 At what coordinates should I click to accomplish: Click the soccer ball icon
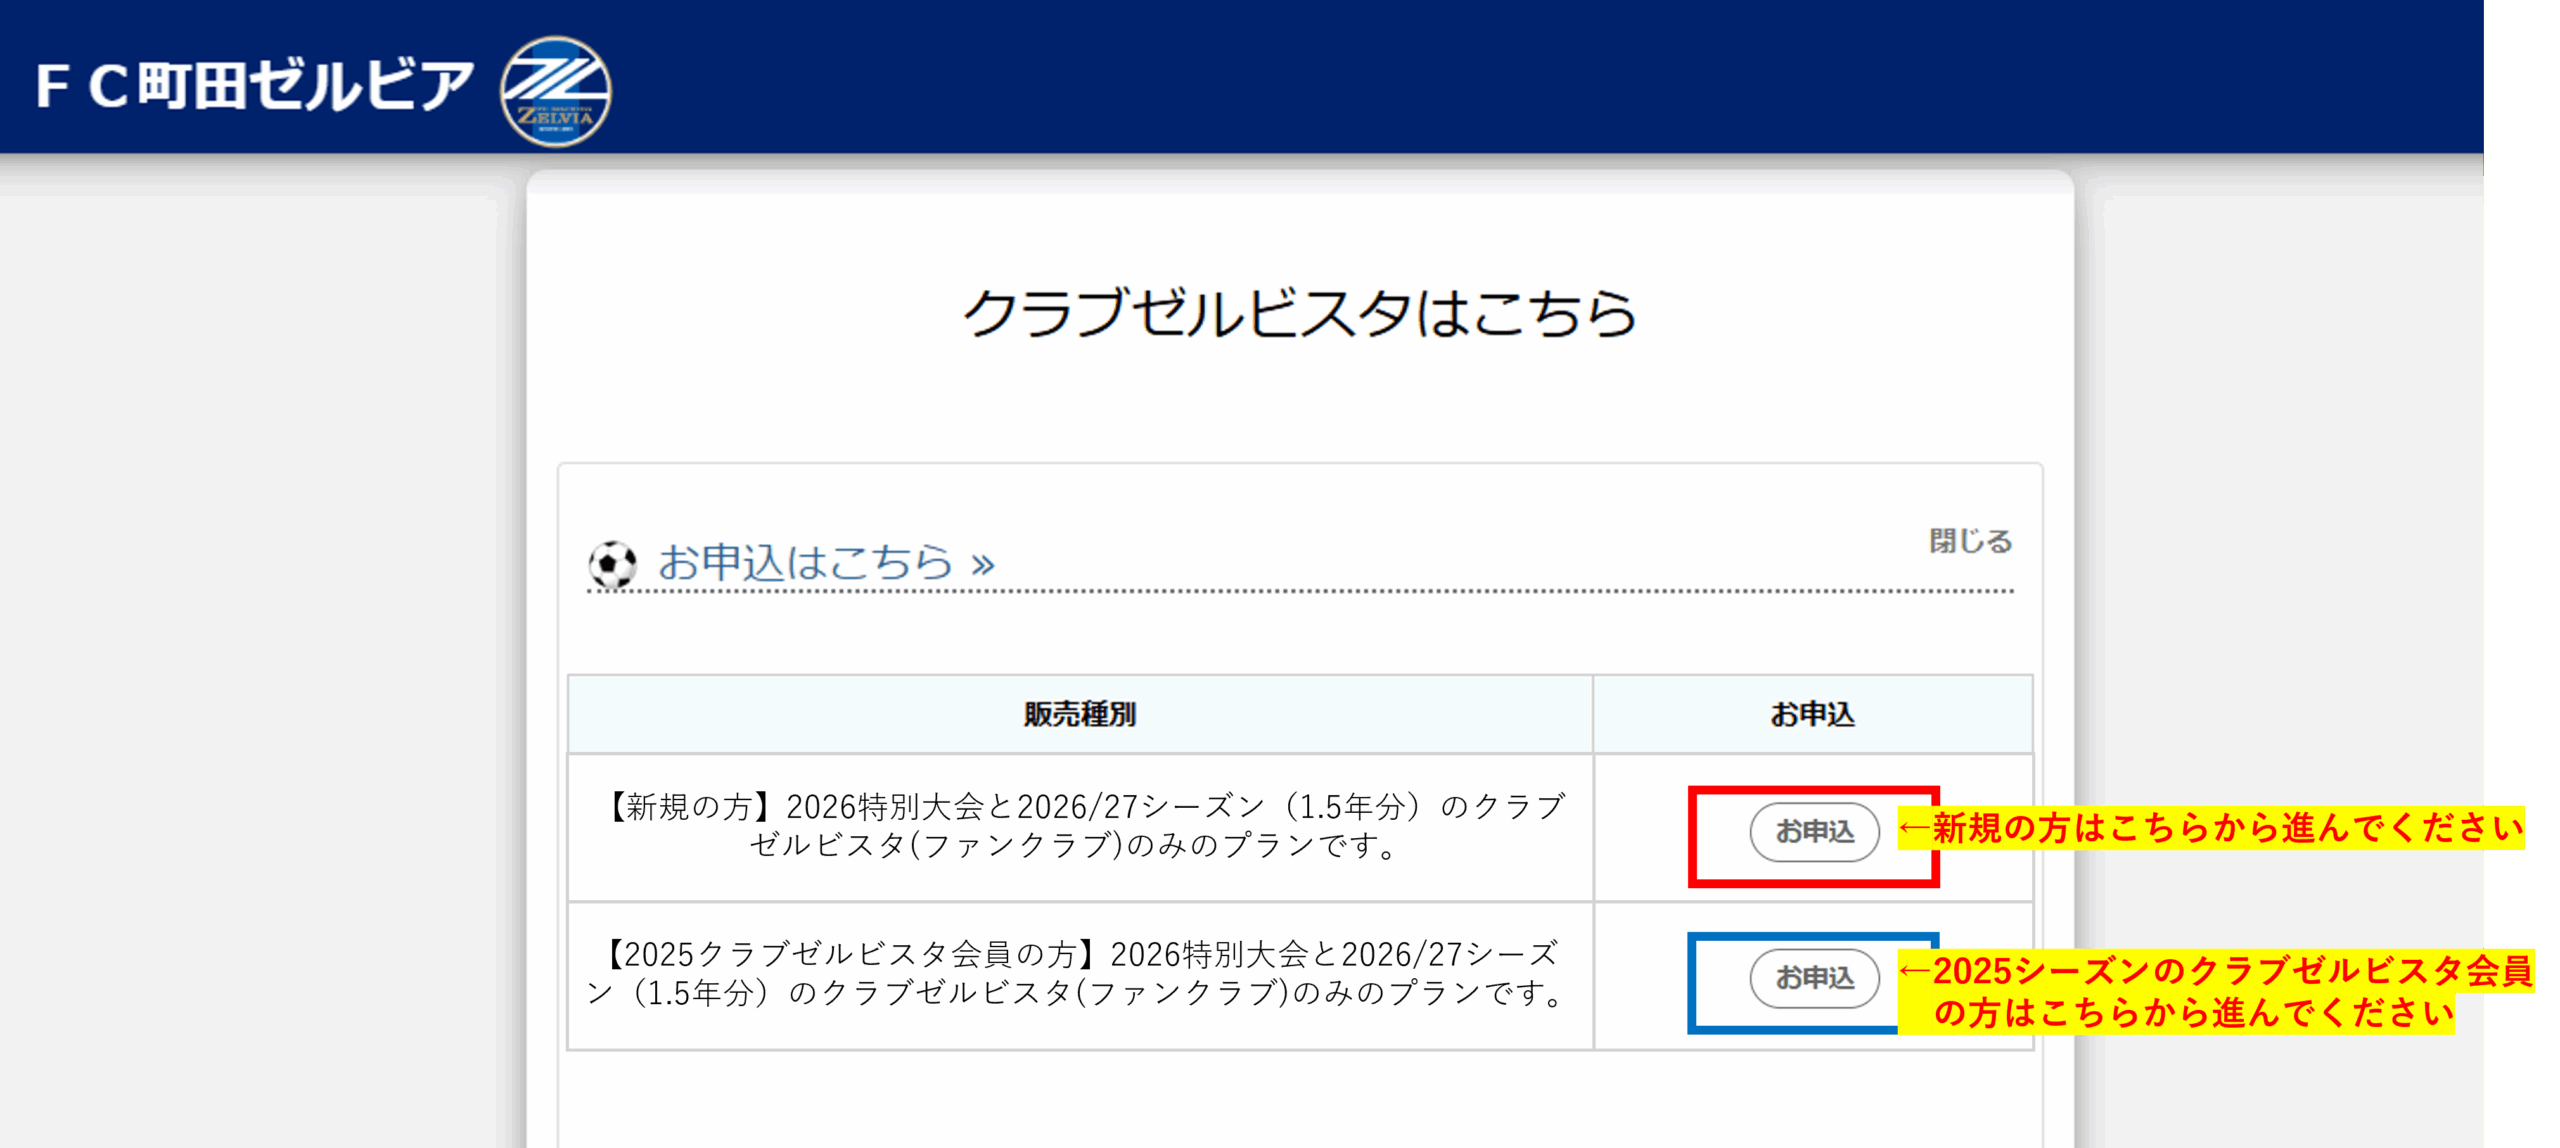pyautogui.click(x=612, y=564)
